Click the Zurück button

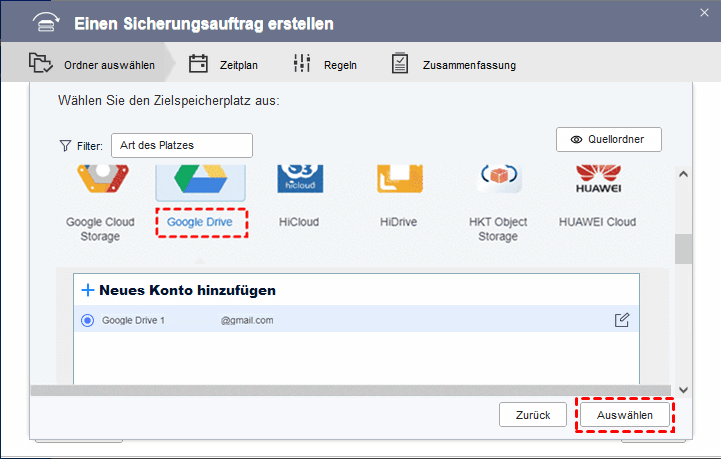[x=533, y=414]
